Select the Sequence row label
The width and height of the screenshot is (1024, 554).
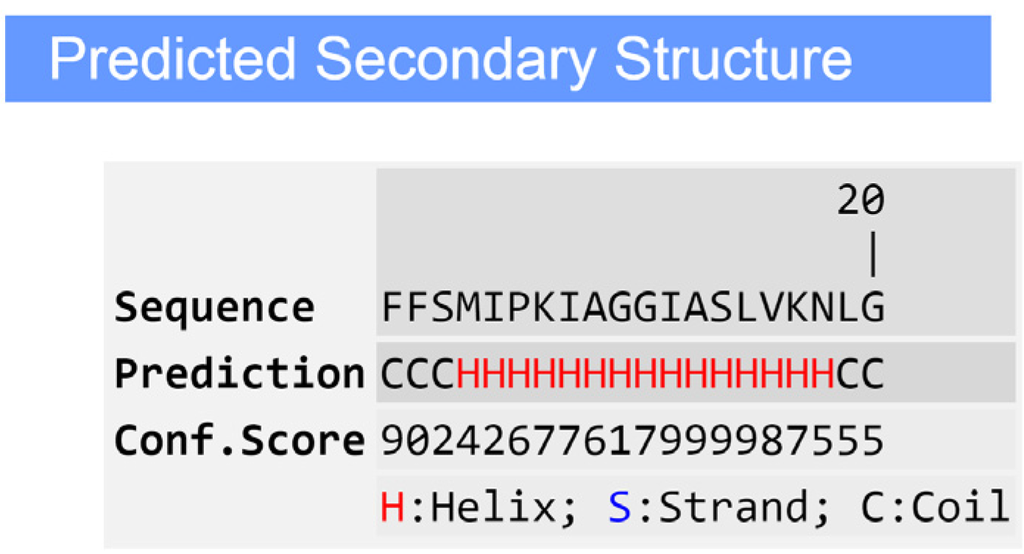click(x=214, y=308)
